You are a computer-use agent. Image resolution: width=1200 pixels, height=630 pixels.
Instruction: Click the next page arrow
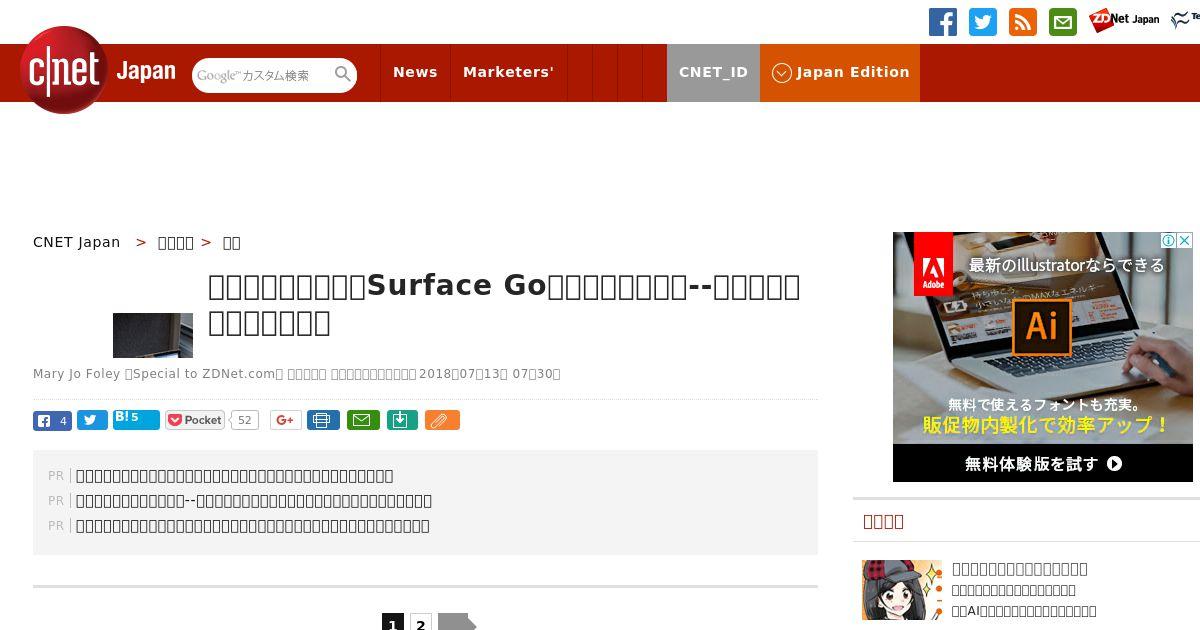456,623
